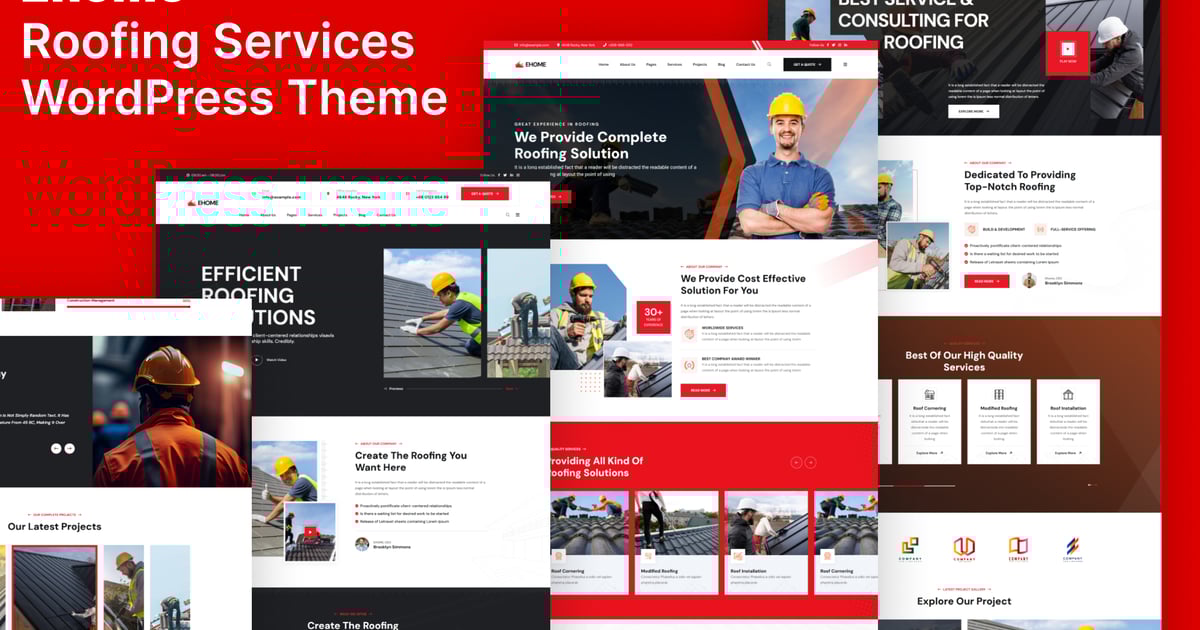Screen dimensions: 1200x630
Task: Click Full-Service Offering icon
Action: pos(1042,229)
